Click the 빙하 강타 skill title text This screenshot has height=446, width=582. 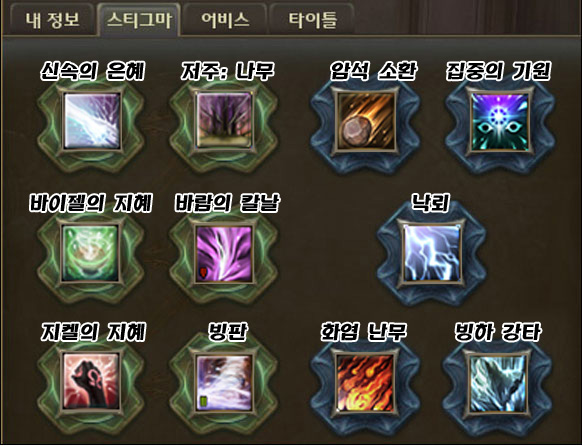tap(498, 331)
